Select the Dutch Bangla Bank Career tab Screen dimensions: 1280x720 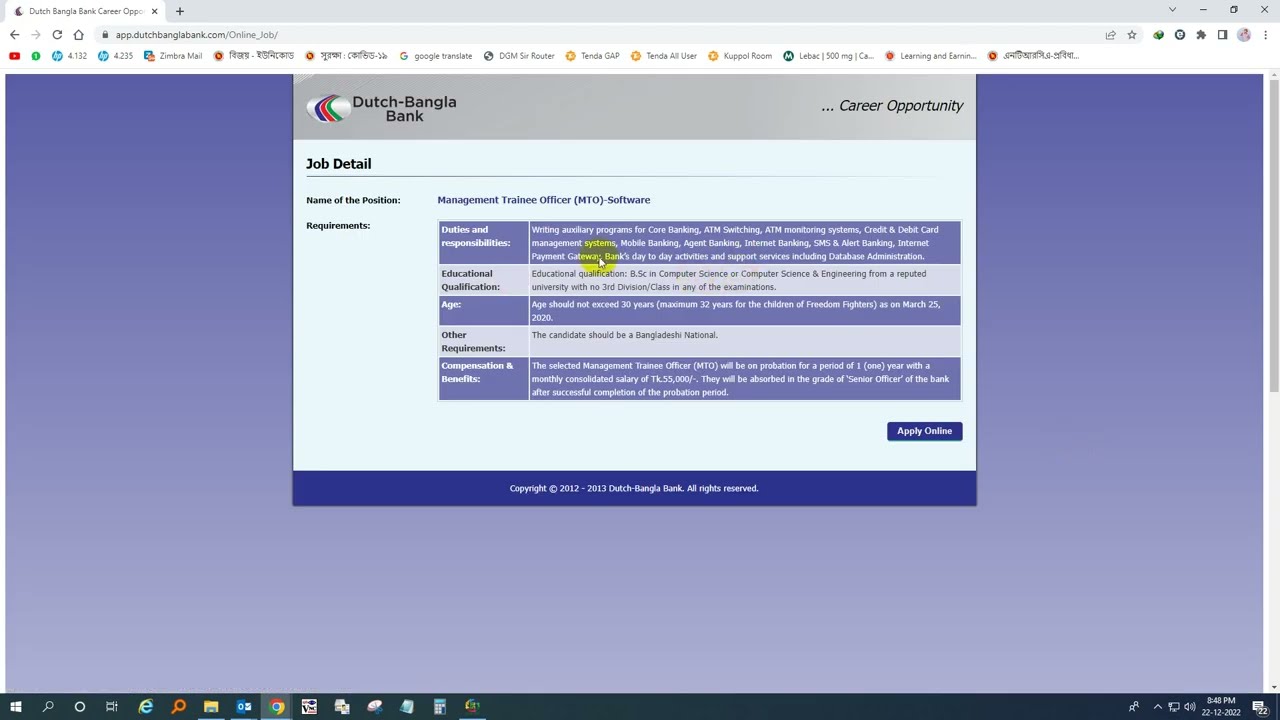click(85, 11)
